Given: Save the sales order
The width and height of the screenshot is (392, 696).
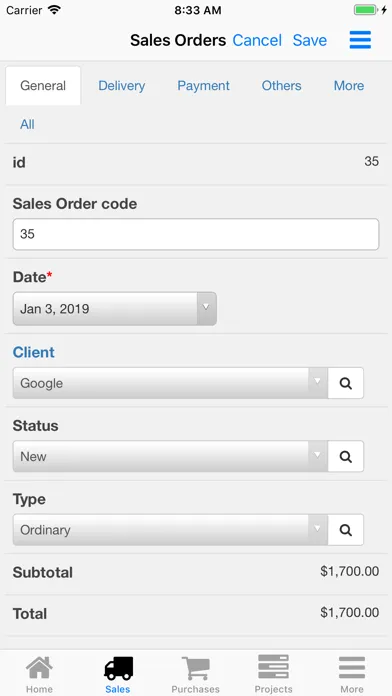Looking at the screenshot, I should pyautogui.click(x=310, y=40).
